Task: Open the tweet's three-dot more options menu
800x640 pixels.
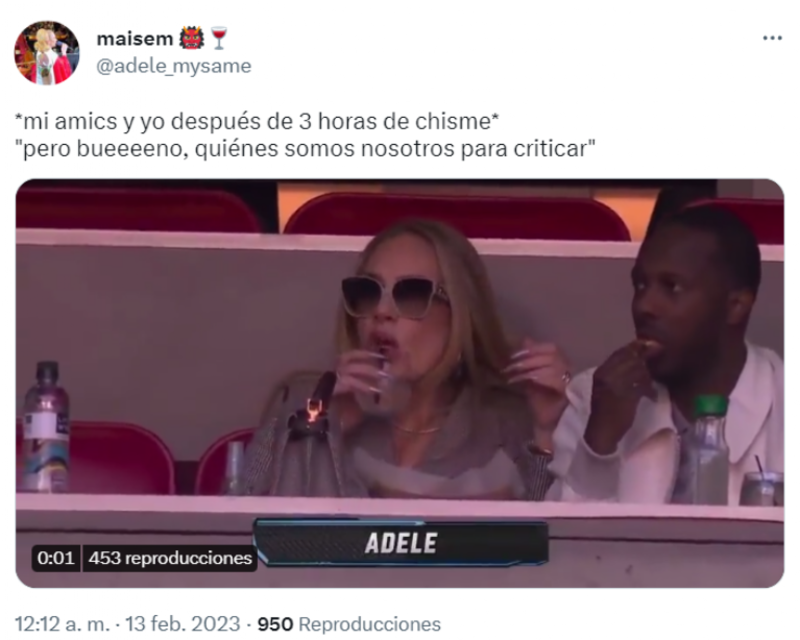Action: pos(772,38)
